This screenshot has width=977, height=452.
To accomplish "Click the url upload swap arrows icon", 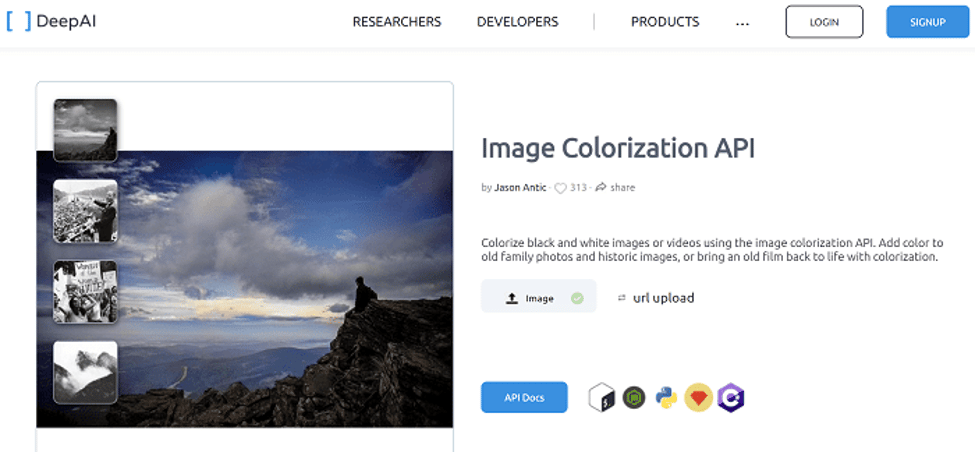I will [621, 299].
